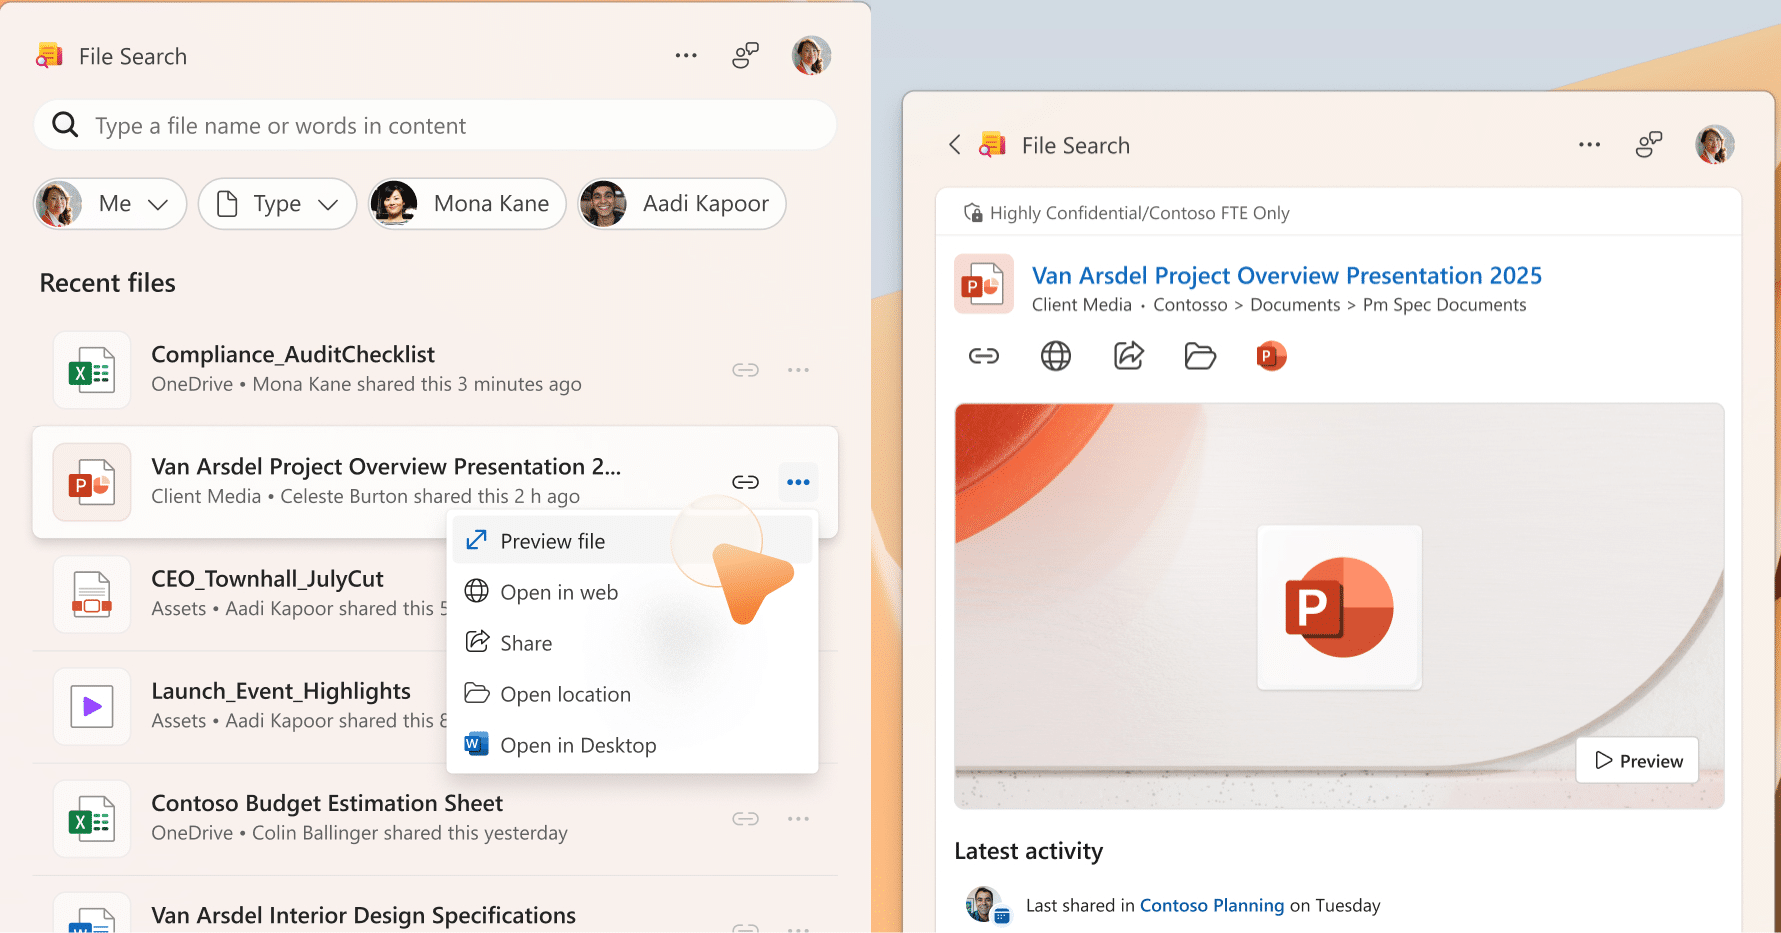Filter by Aadi Kapoor

[682, 204]
